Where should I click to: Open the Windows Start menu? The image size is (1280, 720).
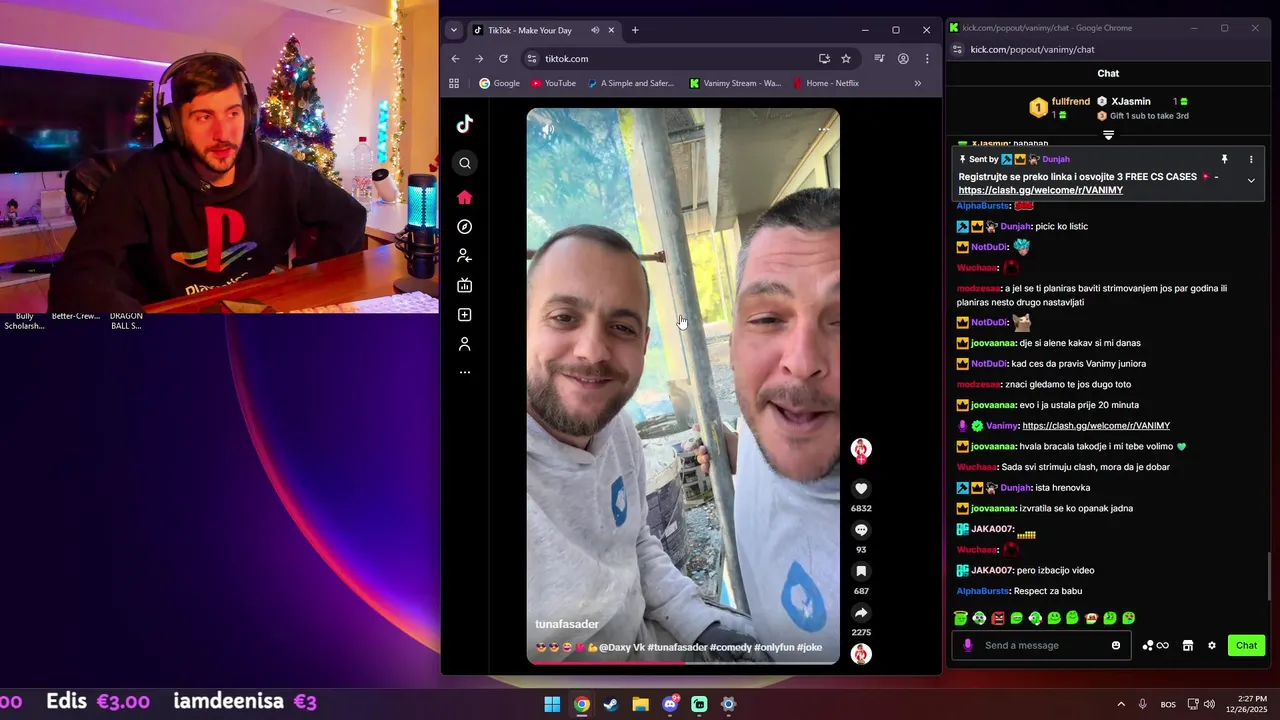552,704
